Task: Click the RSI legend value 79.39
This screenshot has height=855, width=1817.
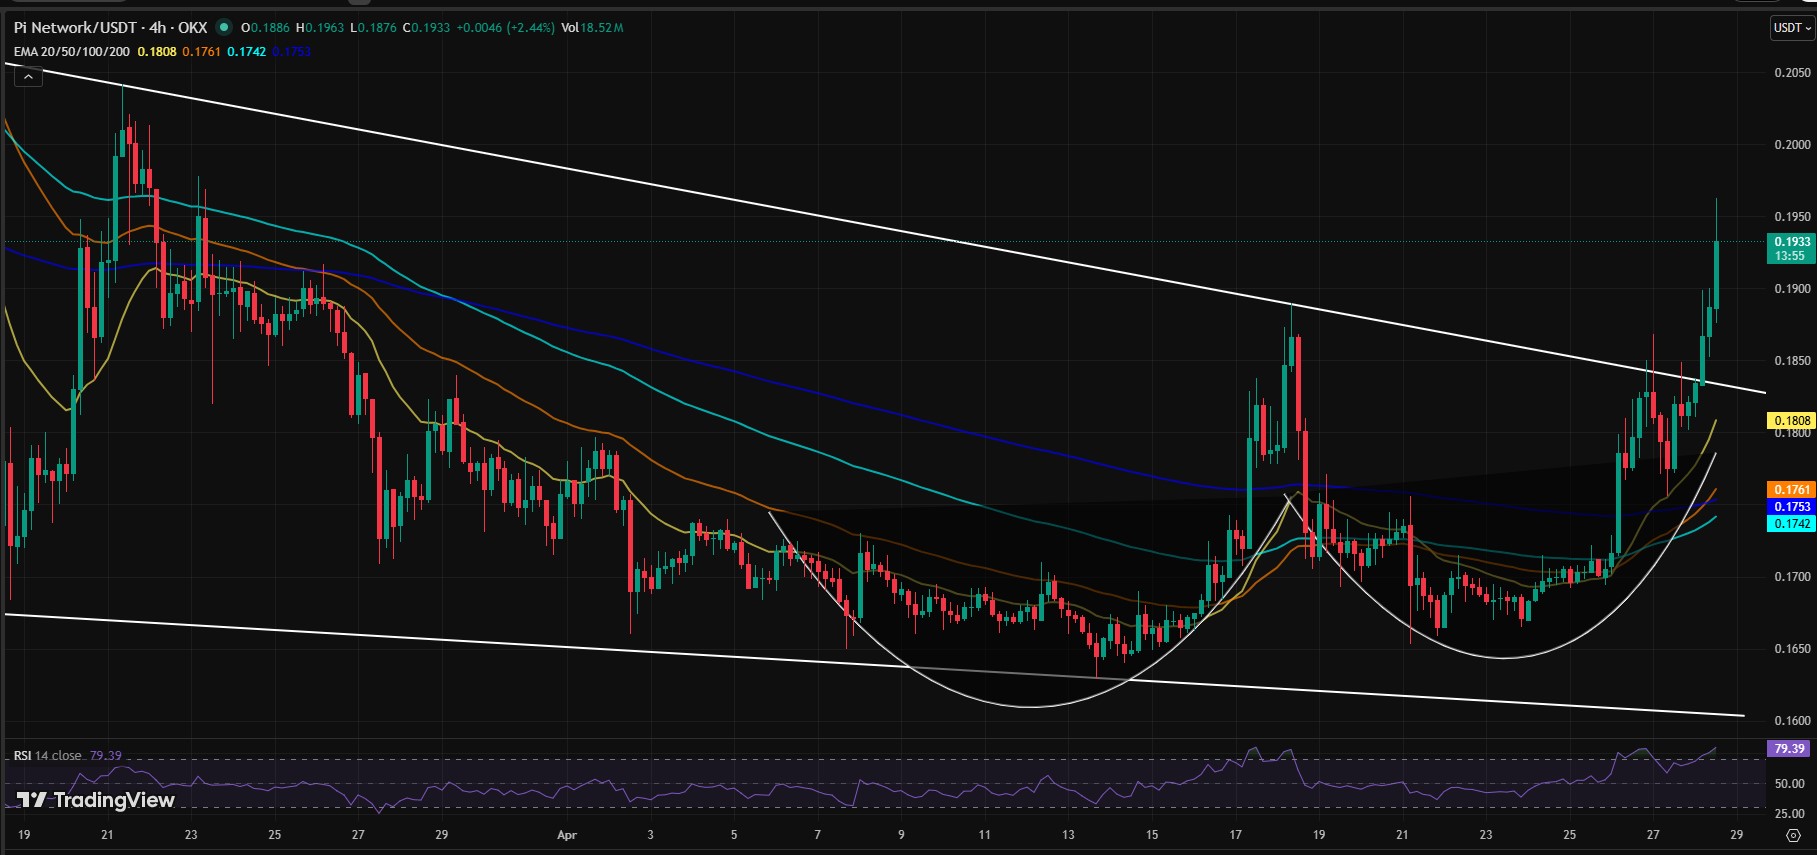Action: (105, 755)
